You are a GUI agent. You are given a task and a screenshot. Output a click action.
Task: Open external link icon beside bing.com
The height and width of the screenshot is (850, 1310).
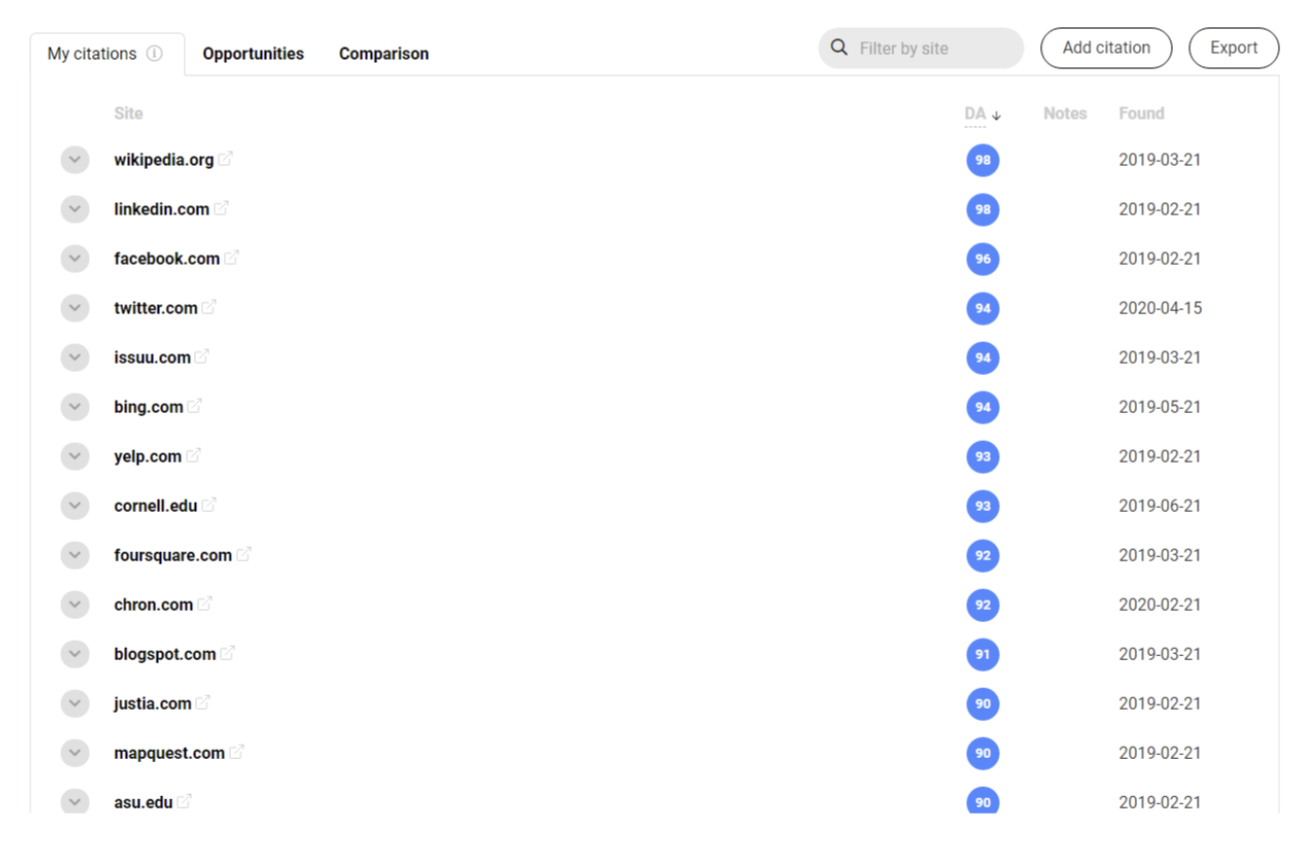coord(195,406)
